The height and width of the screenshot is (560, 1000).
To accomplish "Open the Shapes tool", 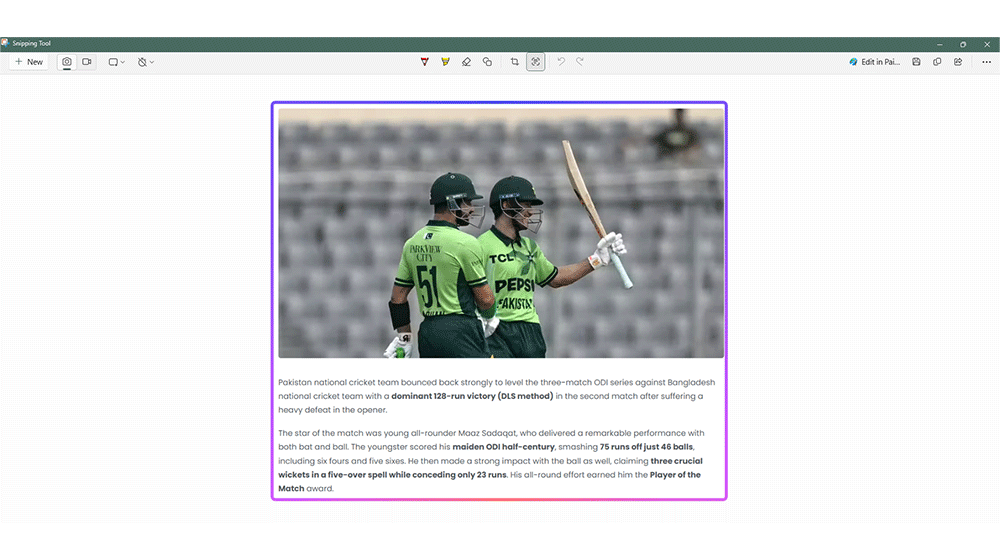I will pyautogui.click(x=487, y=62).
